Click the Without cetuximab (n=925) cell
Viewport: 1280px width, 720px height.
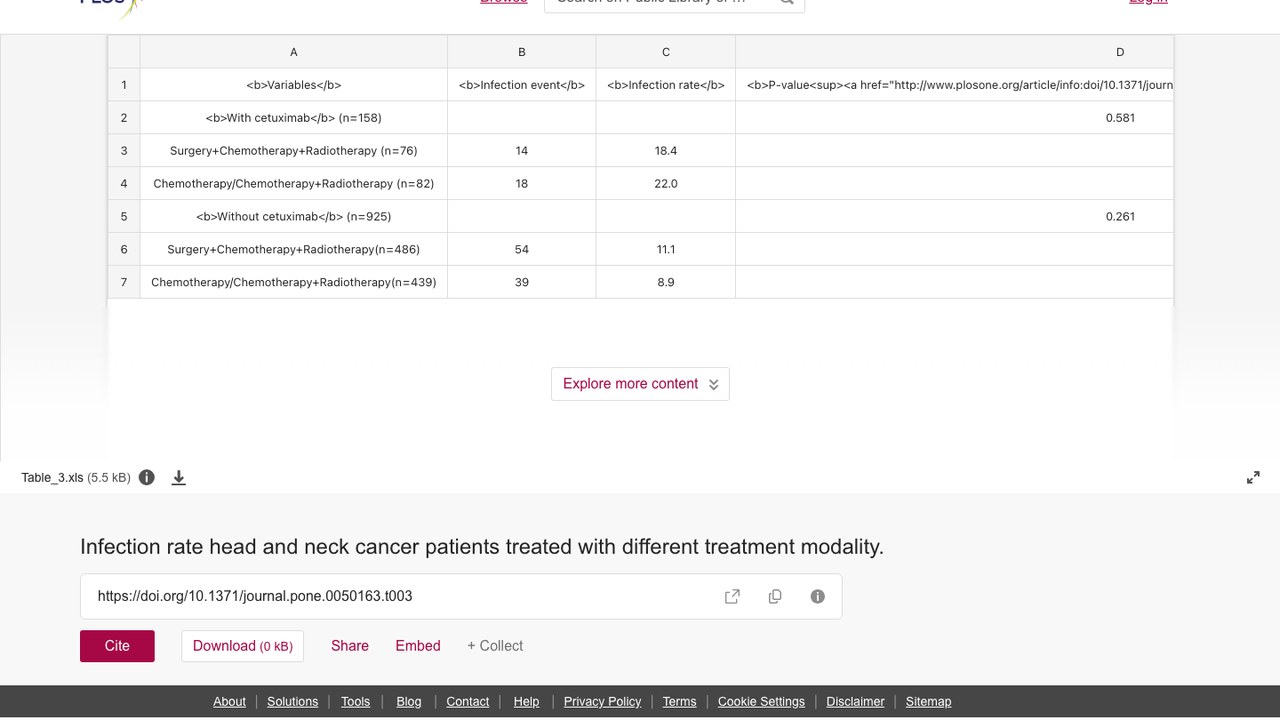coord(294,217)
